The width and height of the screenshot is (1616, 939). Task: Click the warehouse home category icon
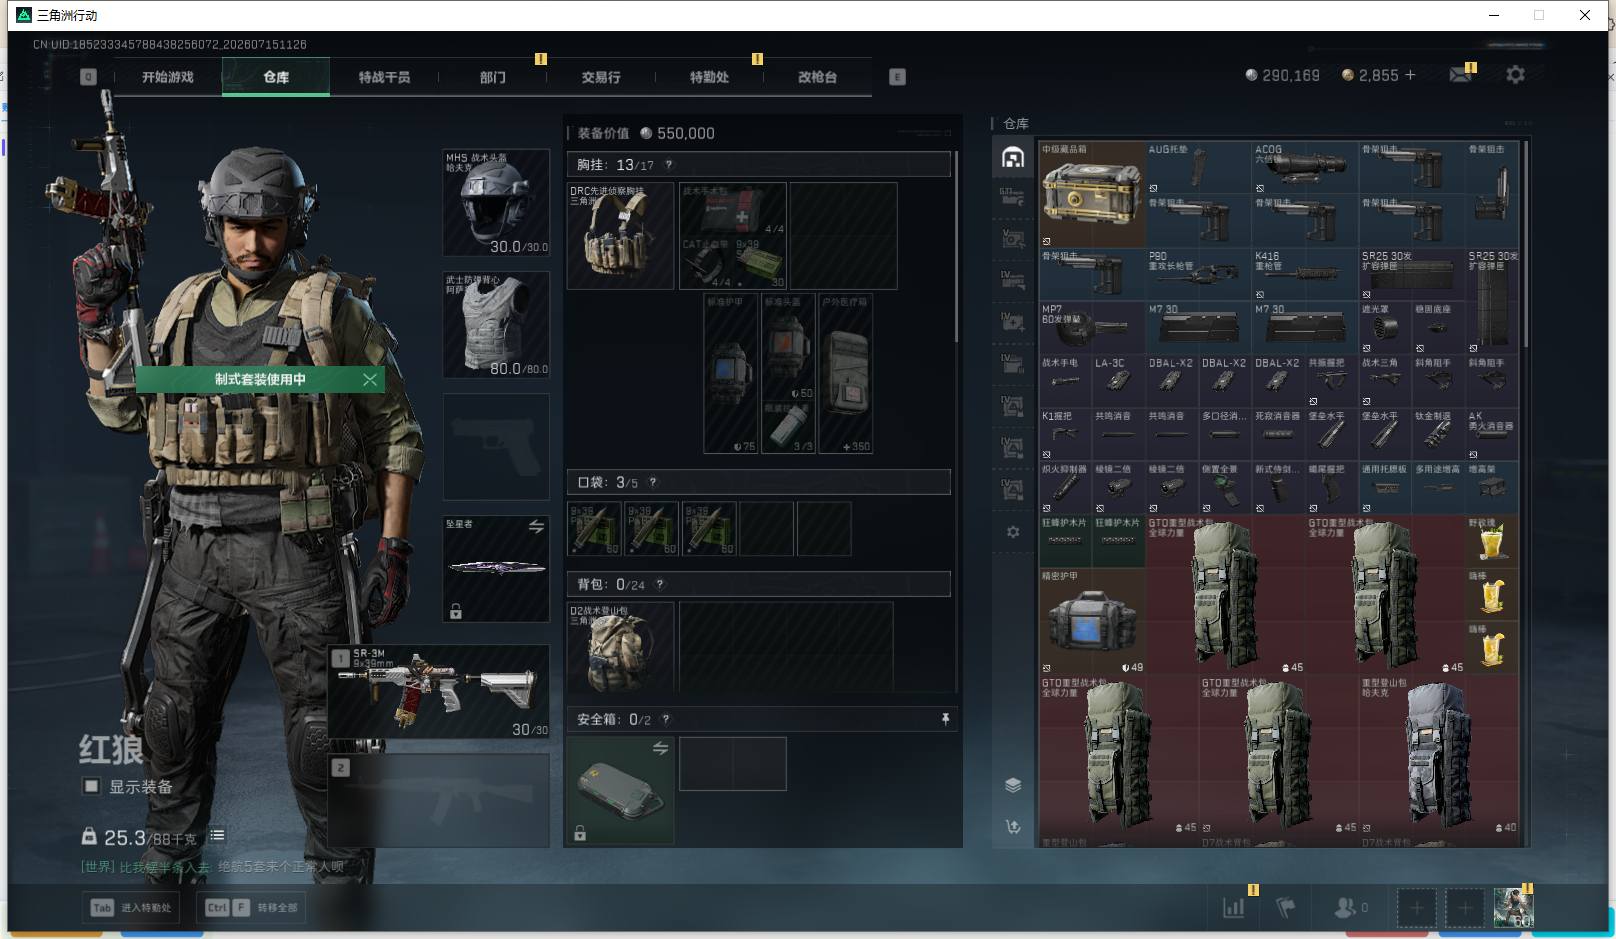1013,157
